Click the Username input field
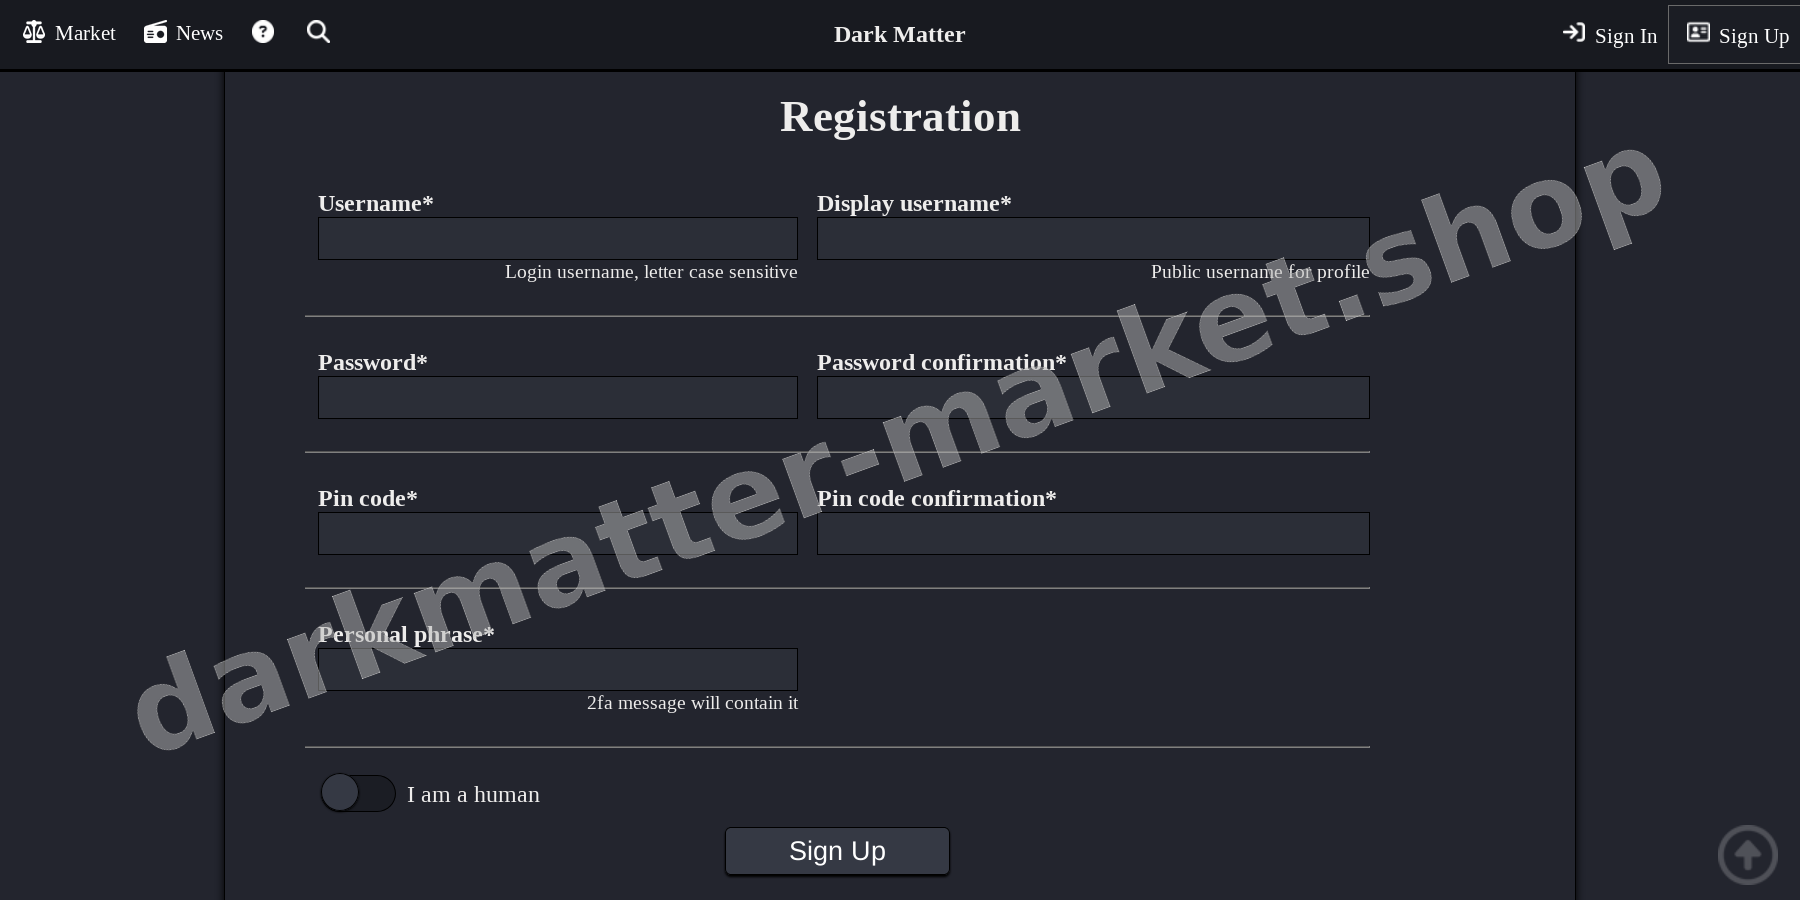Viewport: 1800px width, 900px height. point(557,238)
